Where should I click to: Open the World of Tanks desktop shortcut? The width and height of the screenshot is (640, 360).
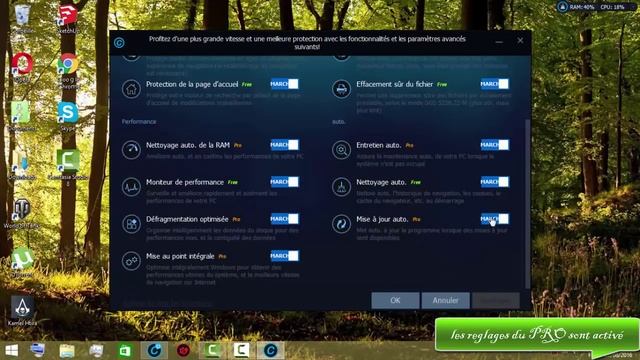pos(22,213)
